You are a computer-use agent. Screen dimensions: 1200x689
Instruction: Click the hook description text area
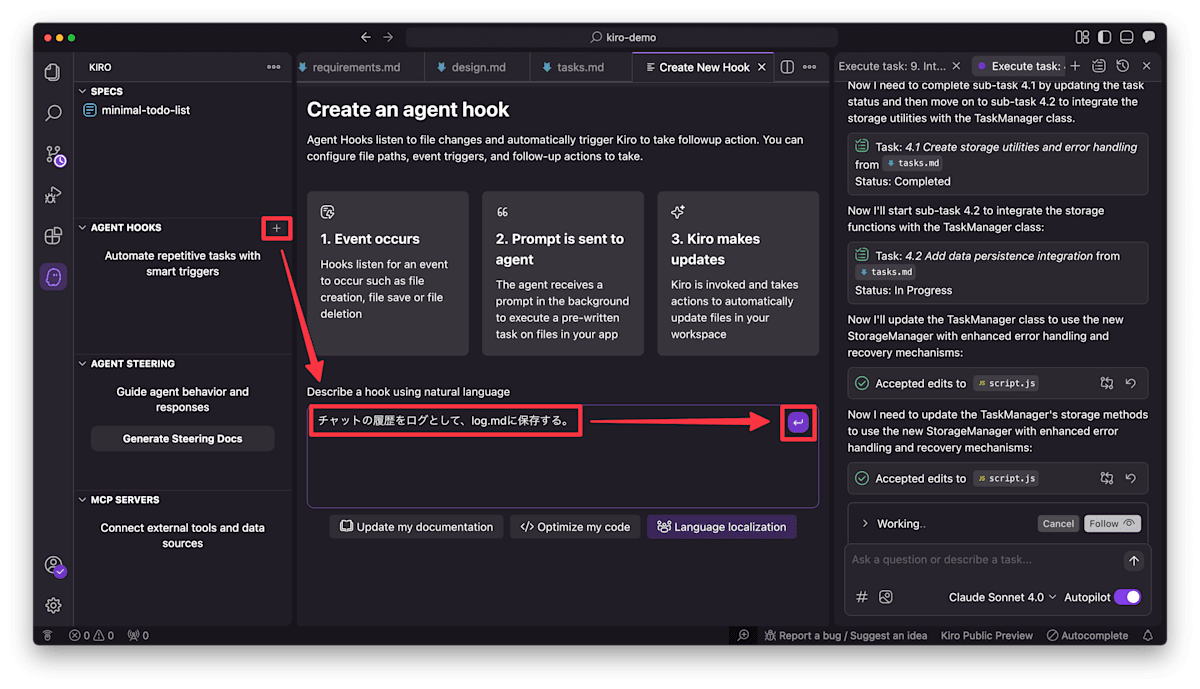click(562, 456)
